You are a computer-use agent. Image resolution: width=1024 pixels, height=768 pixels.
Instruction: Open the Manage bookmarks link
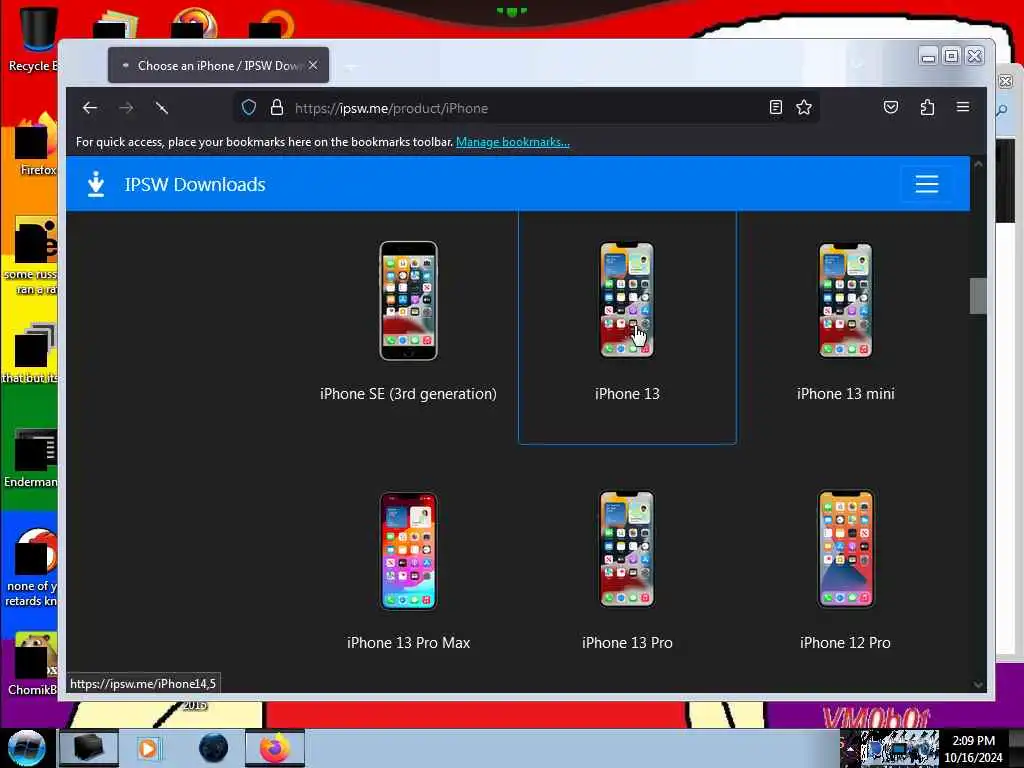coord(513,142)
